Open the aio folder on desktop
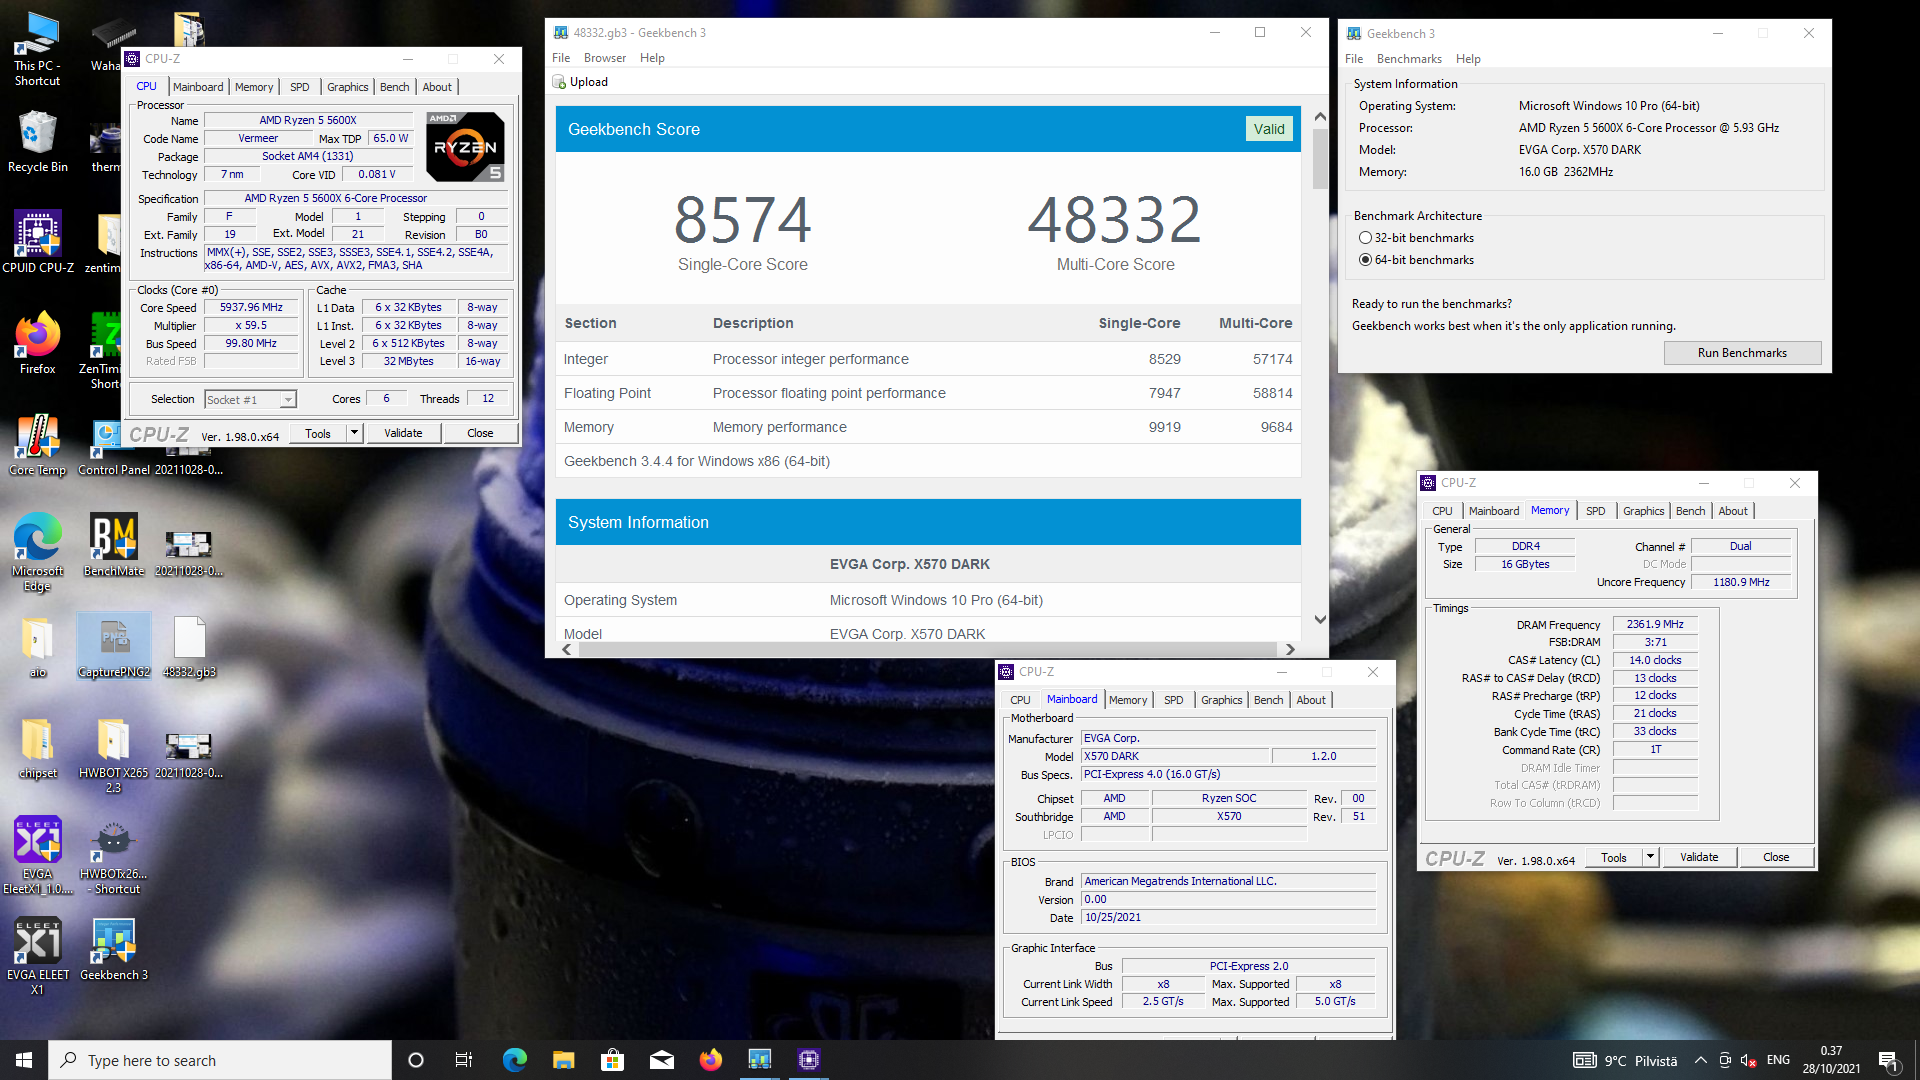 (37, 647)
